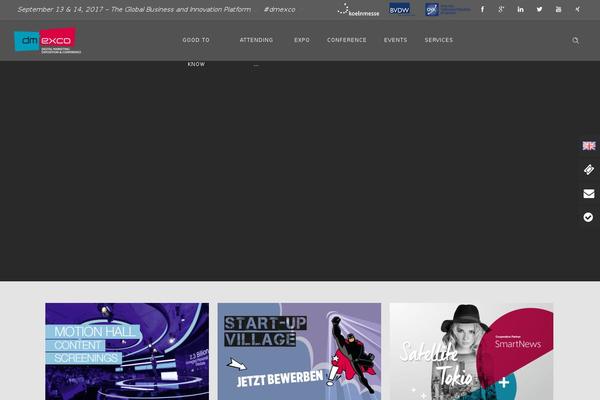Open the EVENTS menu
The image size is (600, 400).
(x=396, y=40)
